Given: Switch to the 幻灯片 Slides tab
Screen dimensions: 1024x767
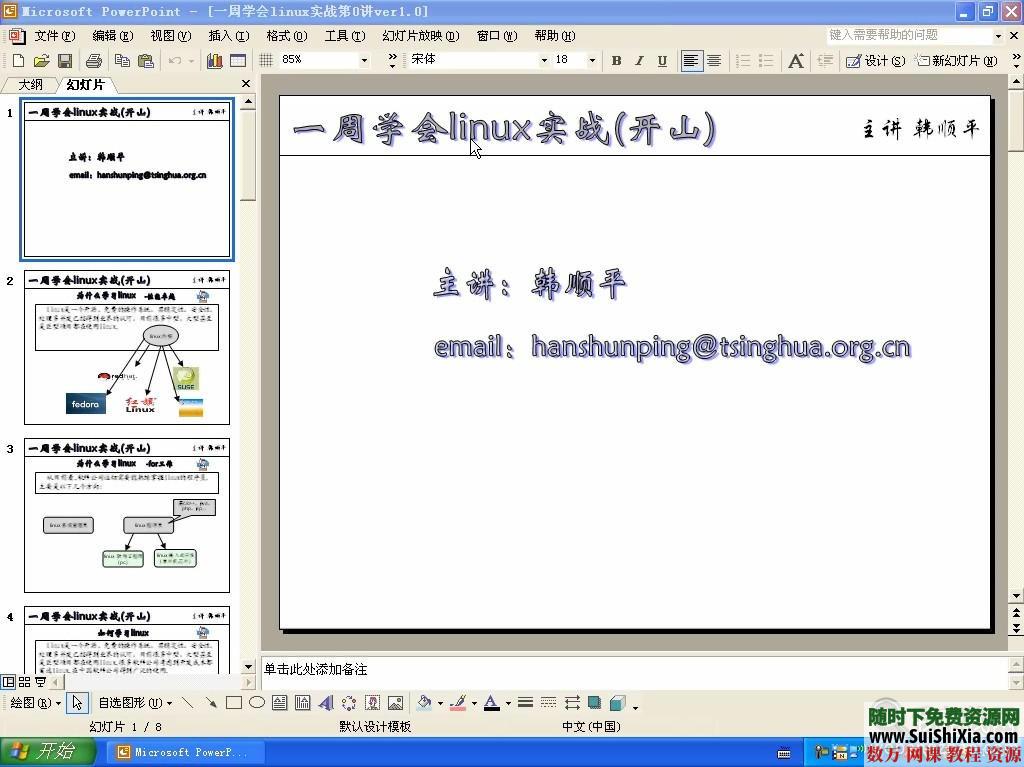Looking at the screenshot, I should click(86, 84).
